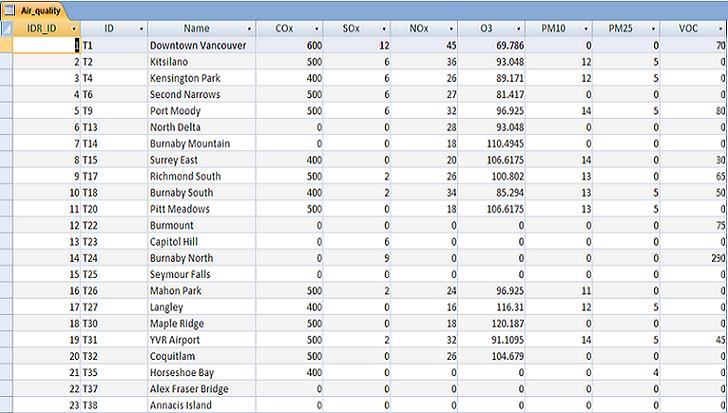Click the Downtown Vancouver name cell
728x413 pixels.
(x=200, y=46)
